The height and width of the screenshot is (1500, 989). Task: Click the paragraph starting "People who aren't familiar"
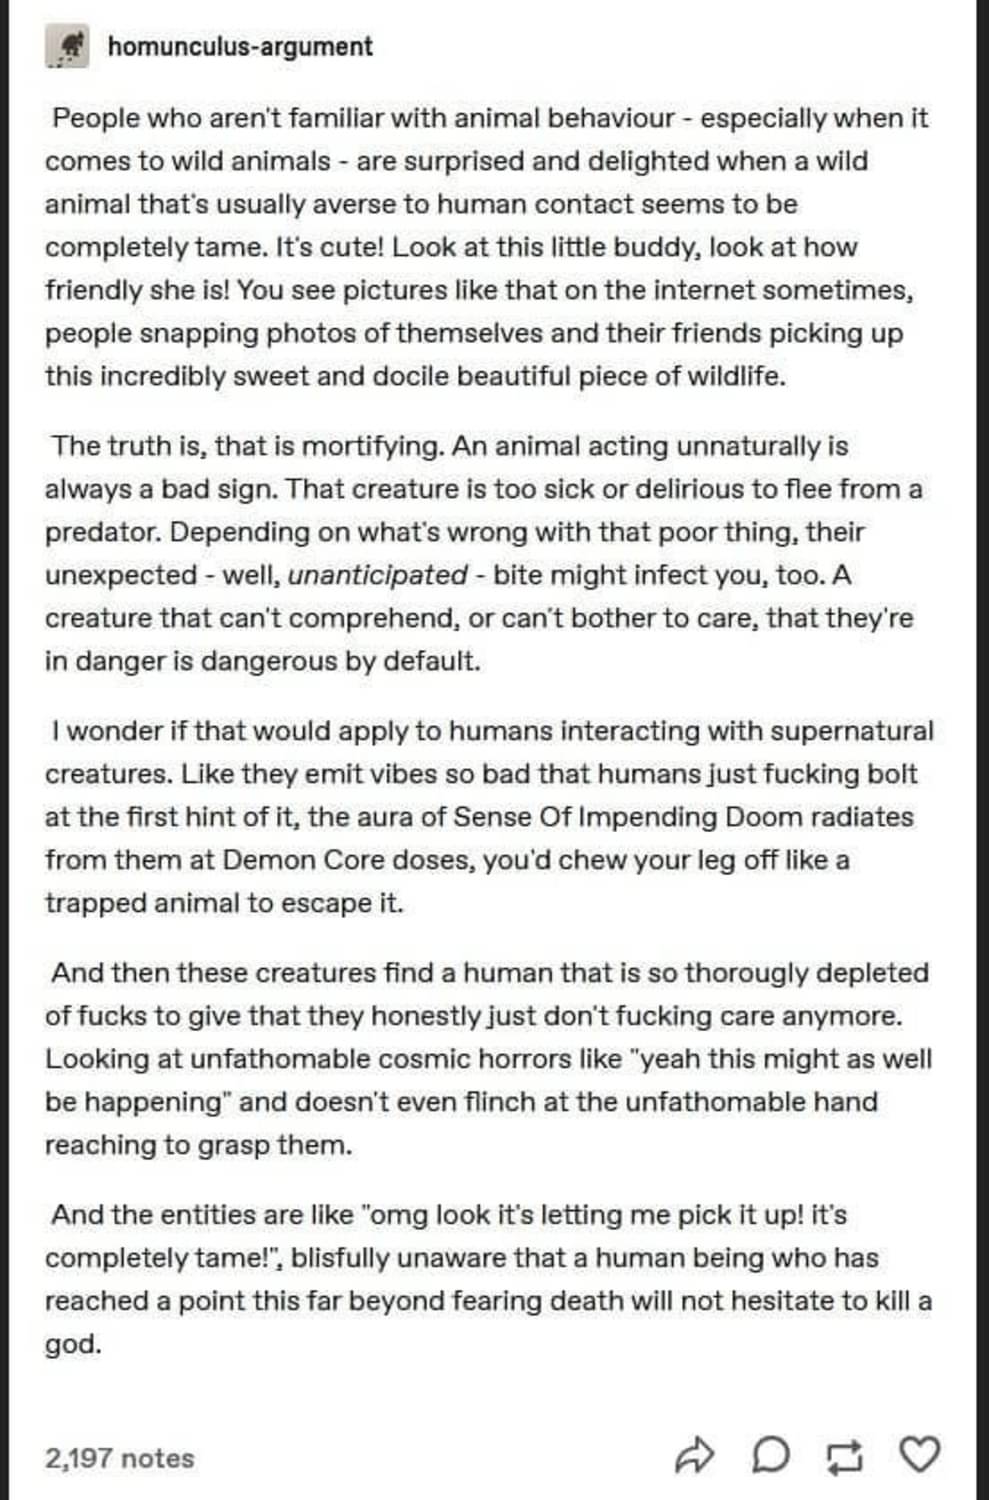487,247
